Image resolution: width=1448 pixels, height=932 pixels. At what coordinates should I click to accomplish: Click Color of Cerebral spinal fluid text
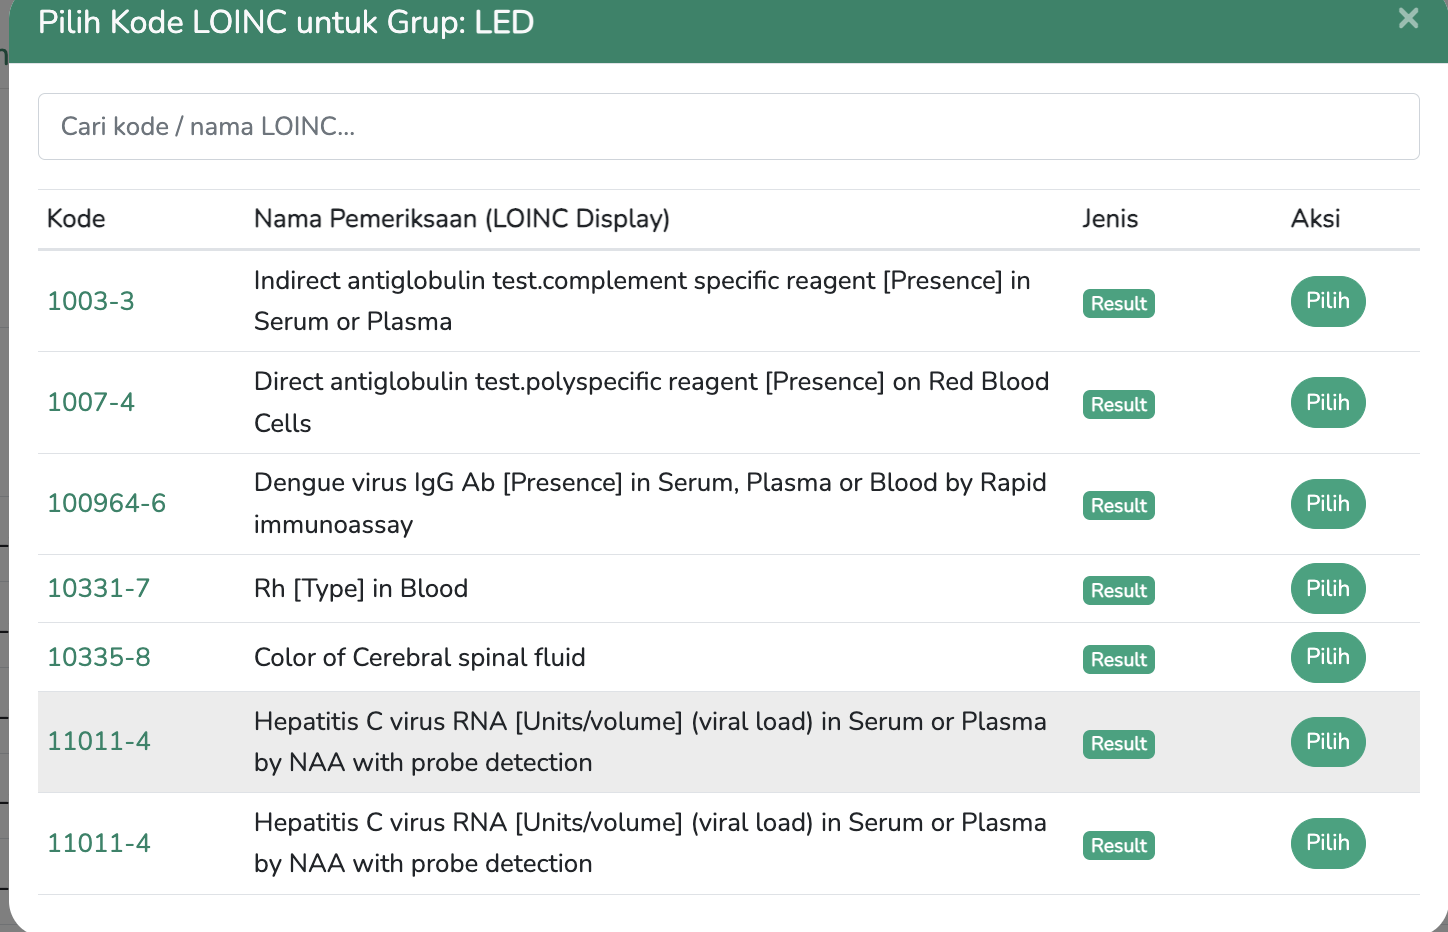pyautogui.click(x=420, y=657)
